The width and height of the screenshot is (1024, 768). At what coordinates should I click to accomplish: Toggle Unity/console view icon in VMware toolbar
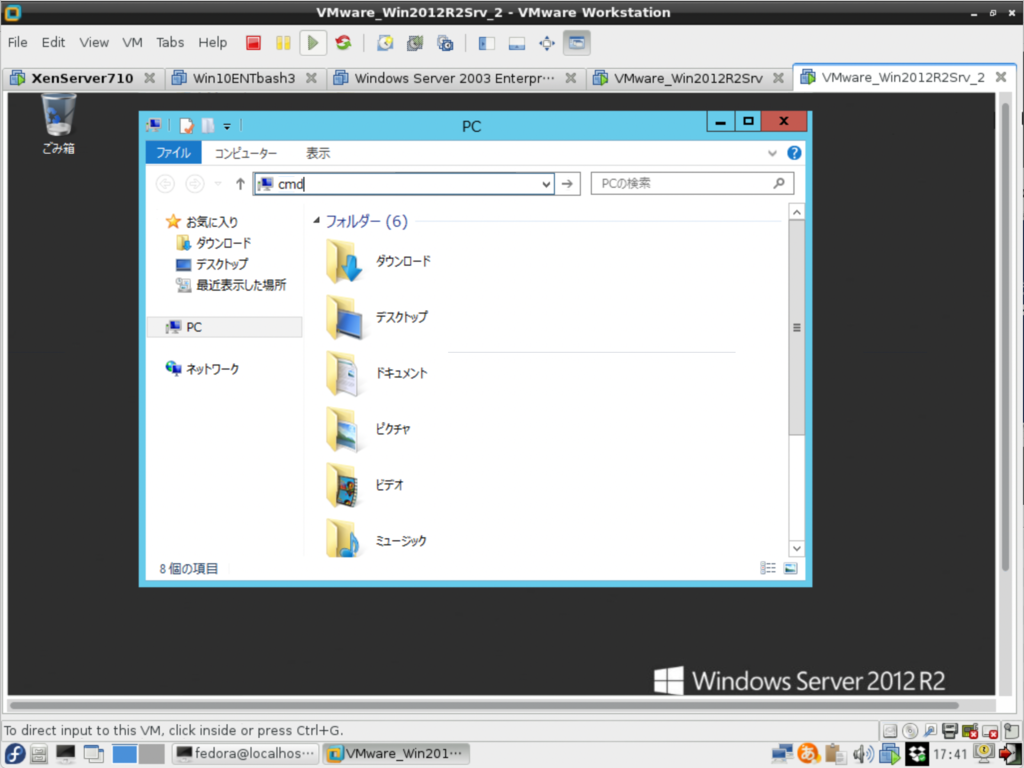pyautogui.click(x=577, y=43)
